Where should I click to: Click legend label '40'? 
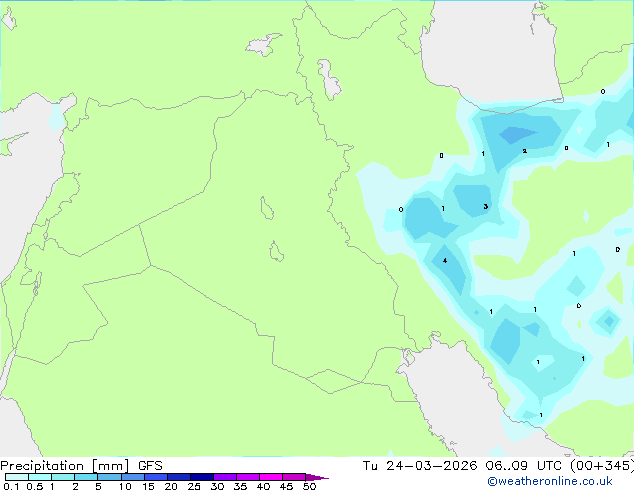click(x=263, y=486)
